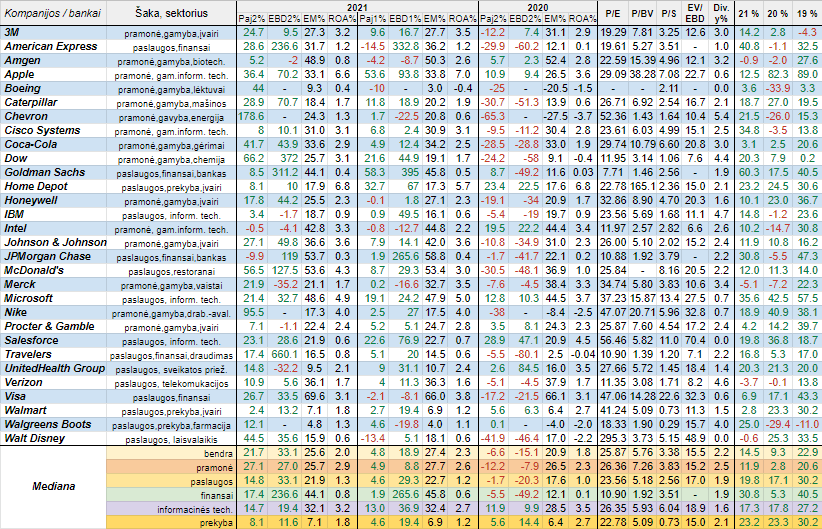Click the 2020 year header
Viewport: 822px width, 529px height.
click(x=538, y=7)
